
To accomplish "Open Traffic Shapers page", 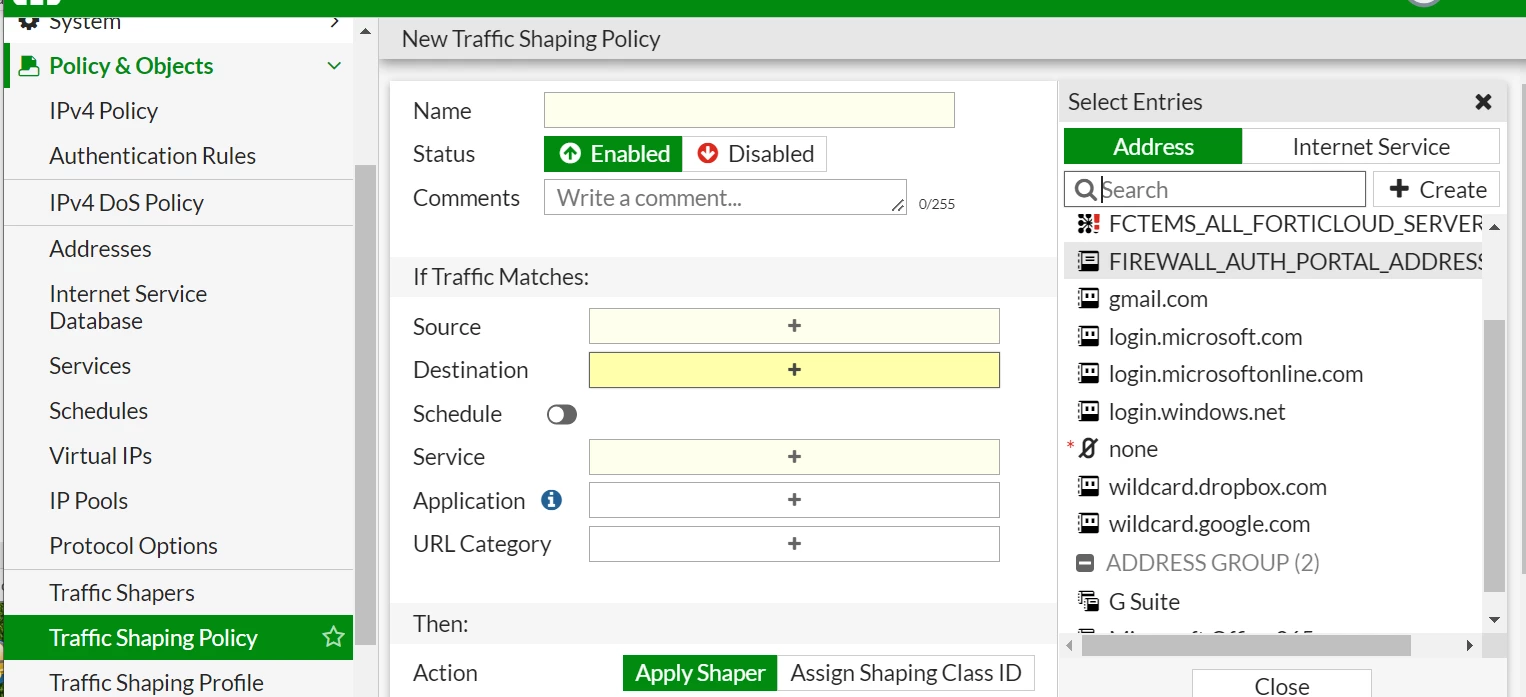I will (x=122, y=593).
